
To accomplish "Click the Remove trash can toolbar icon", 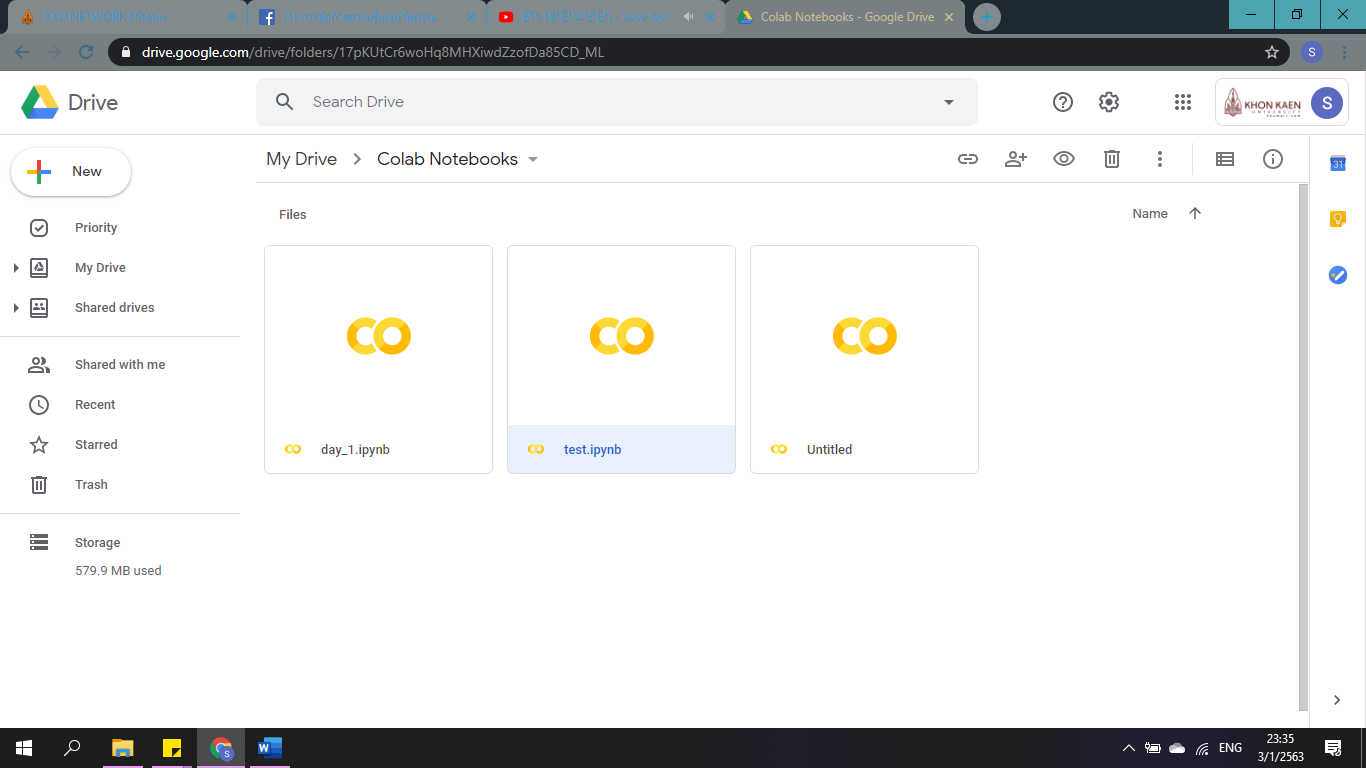I will point(1112,159).
